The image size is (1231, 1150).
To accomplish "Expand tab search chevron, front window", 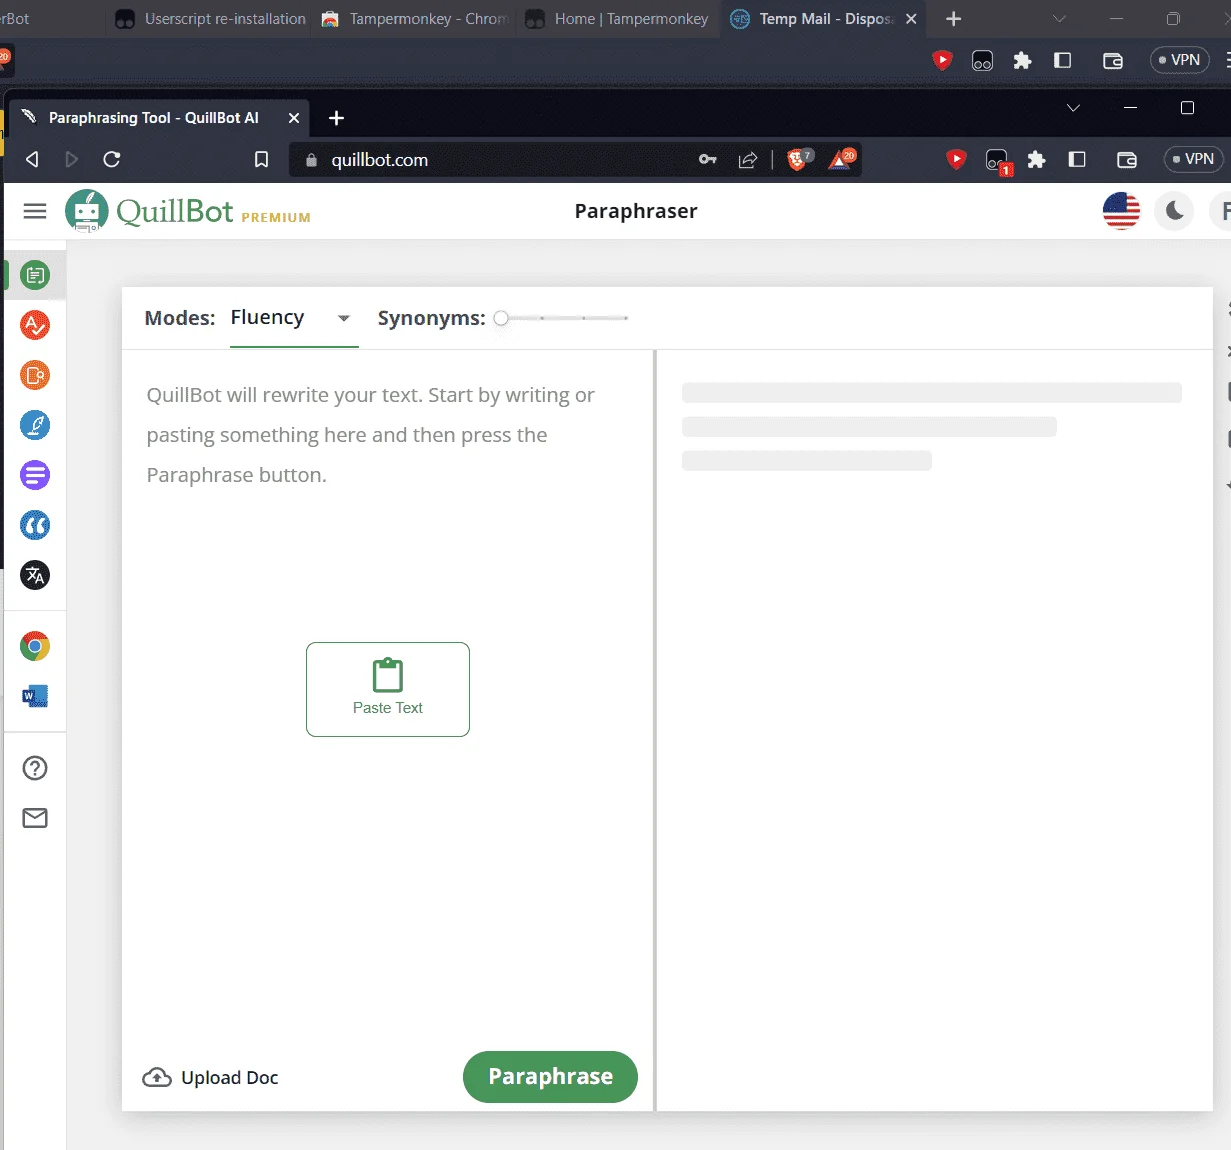I will click(x=1073, y=108).
